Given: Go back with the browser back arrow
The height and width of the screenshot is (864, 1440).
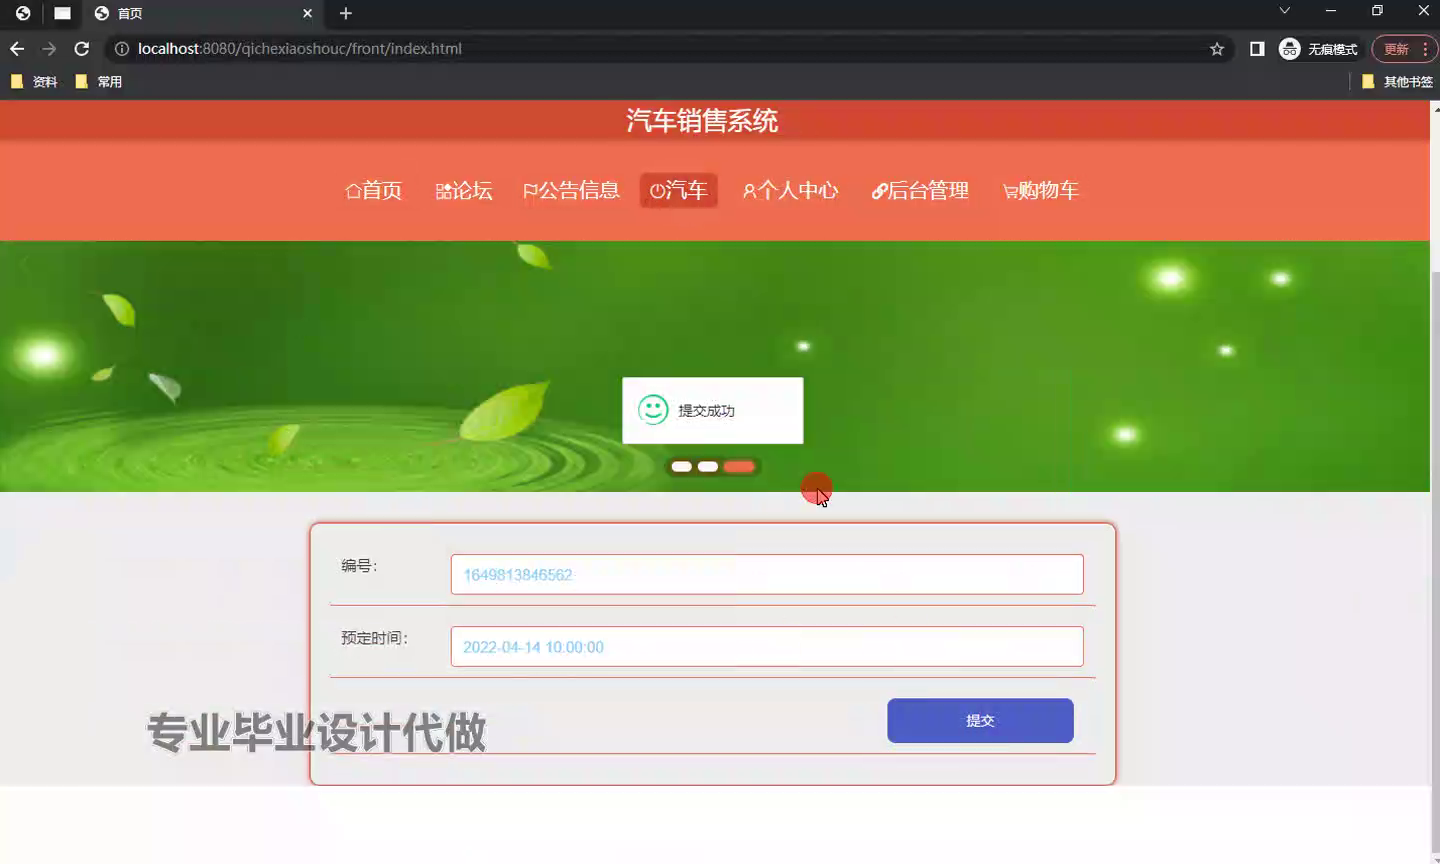Looking at the screenshot, I should pos(17,49).
